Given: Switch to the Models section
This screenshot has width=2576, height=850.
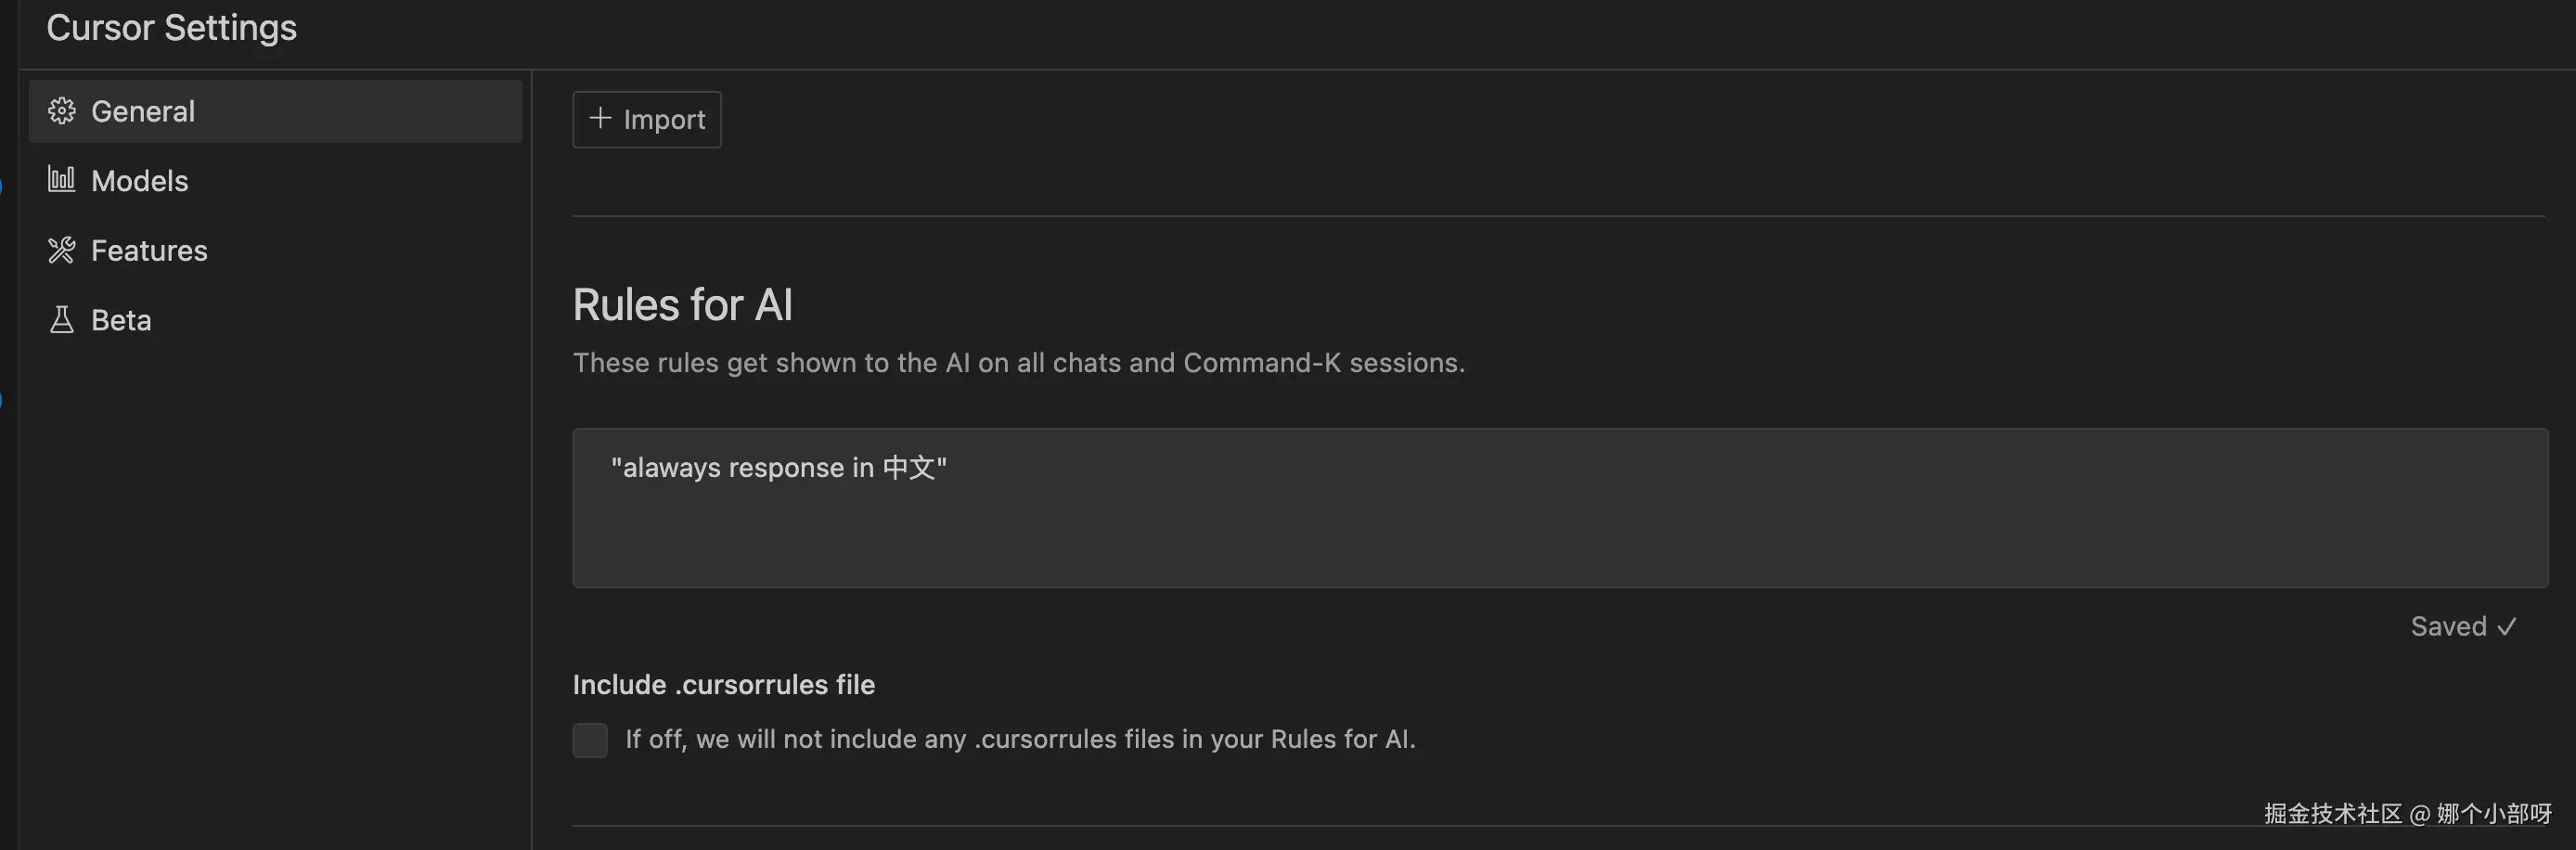Looking at the screenshot, I should click(x=140, y=181).
